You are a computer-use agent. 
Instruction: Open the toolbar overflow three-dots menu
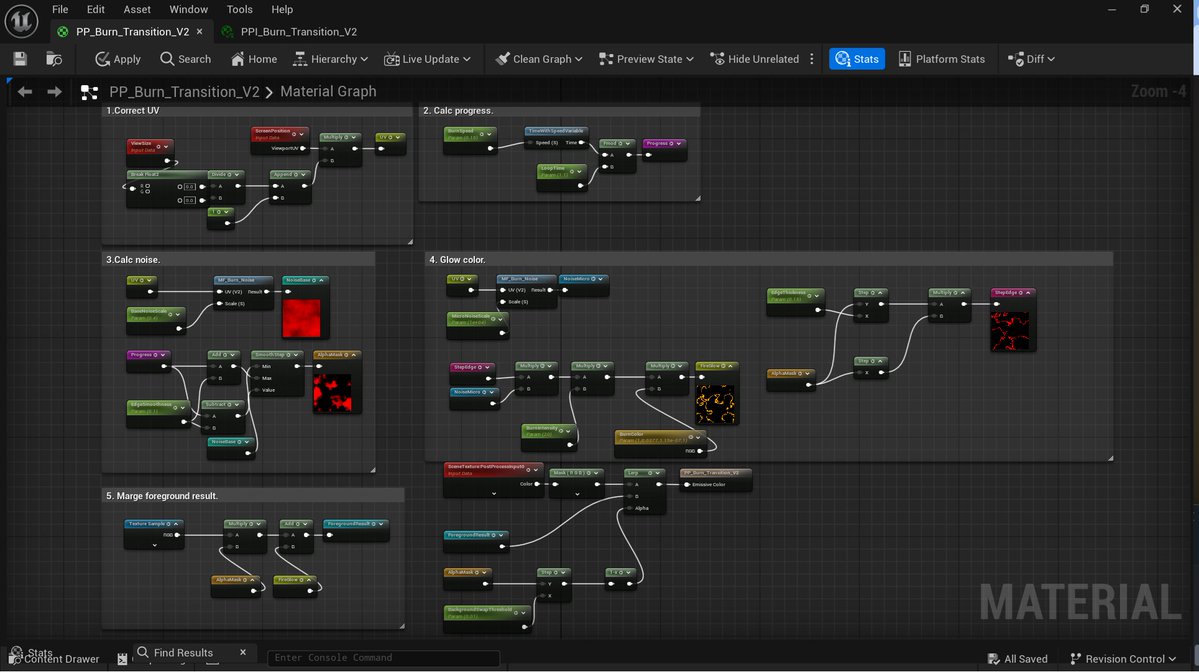point(812,59)
